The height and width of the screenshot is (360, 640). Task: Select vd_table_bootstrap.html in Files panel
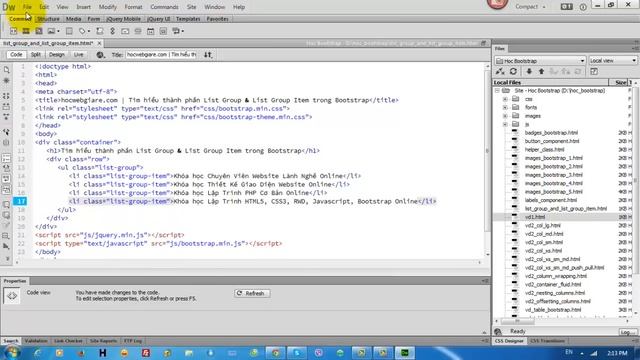[553, 310]
